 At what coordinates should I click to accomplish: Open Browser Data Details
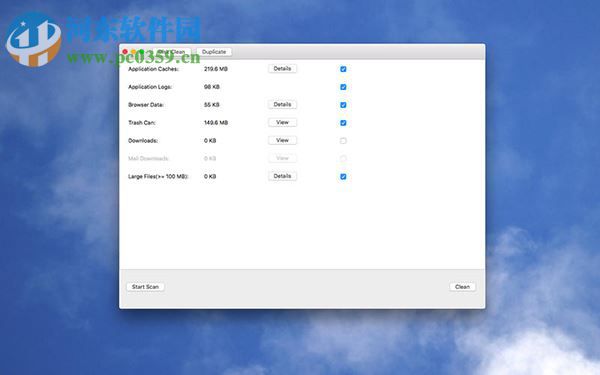coord(282,104)
